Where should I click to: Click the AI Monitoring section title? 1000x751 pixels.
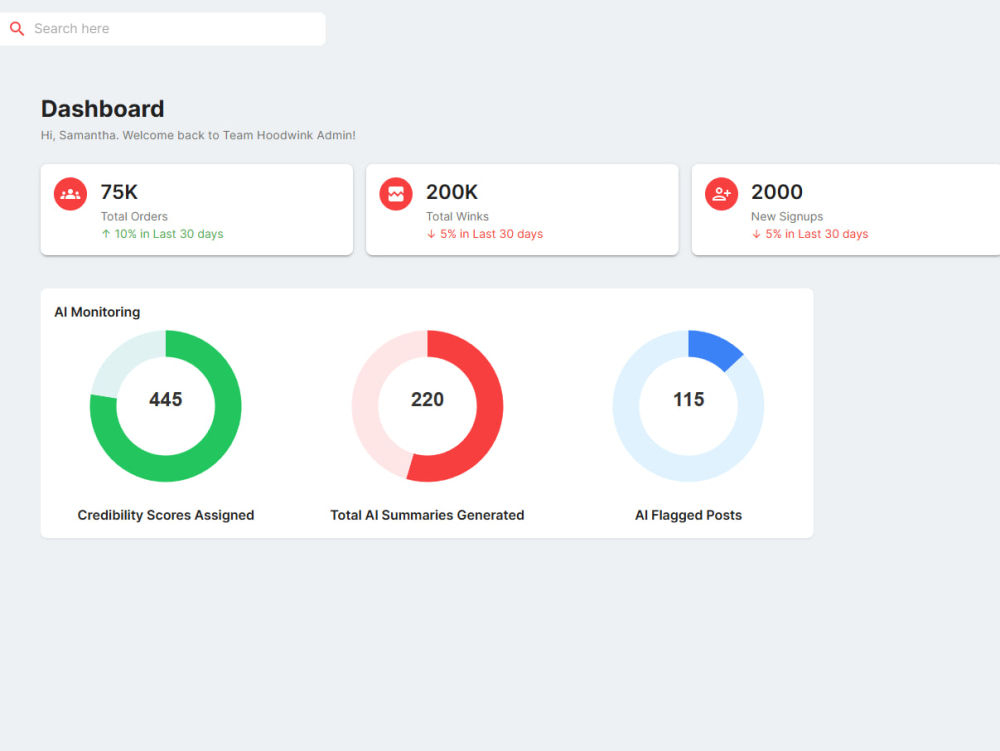[x=97, y=312]
